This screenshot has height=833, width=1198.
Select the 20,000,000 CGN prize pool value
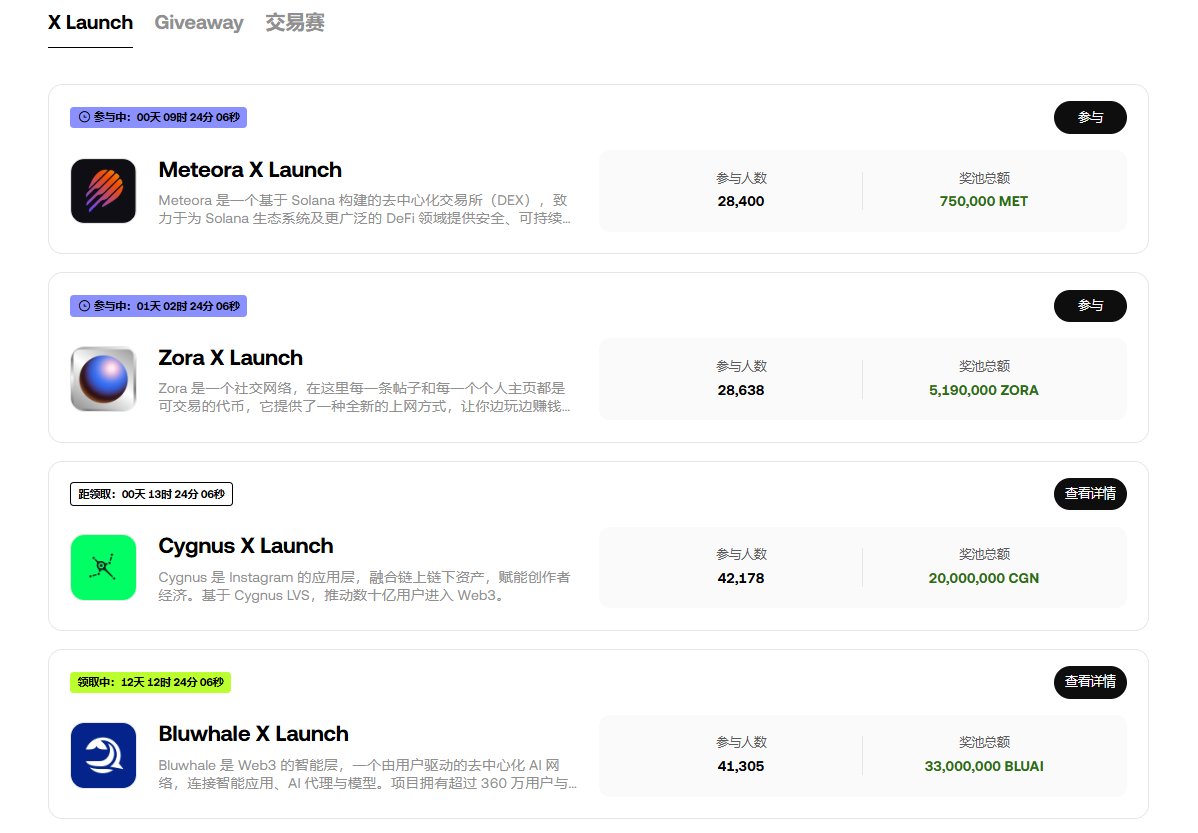tap(984, 578)
